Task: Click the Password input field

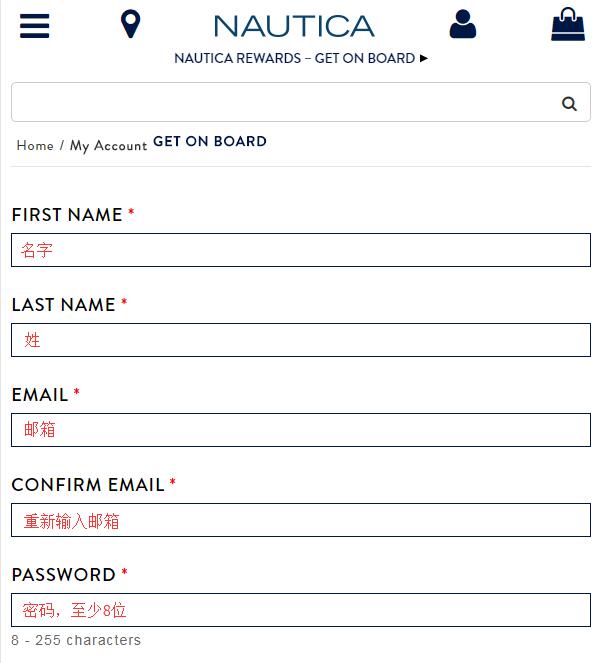Action: [x=301, y=610]
